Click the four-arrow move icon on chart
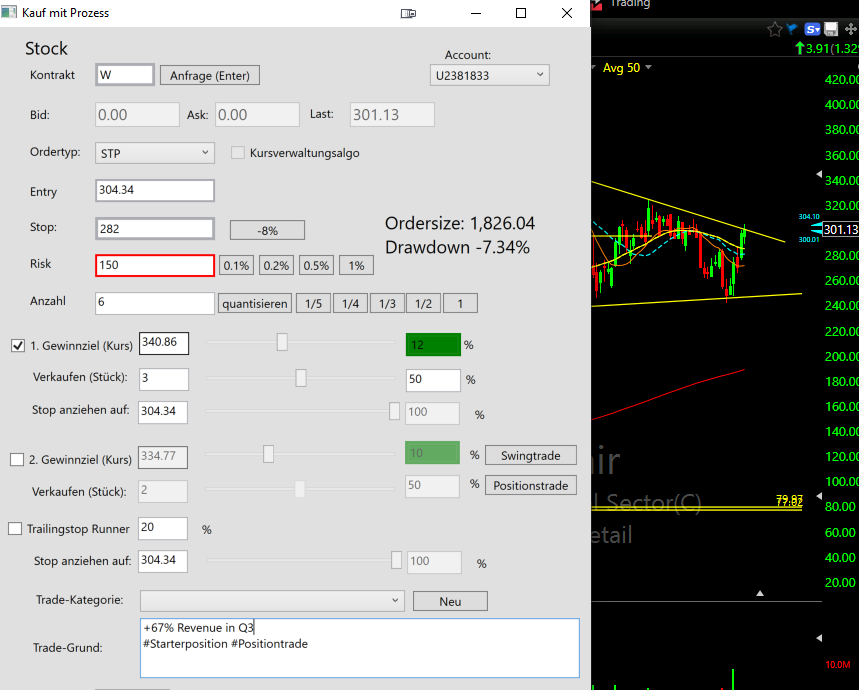 click(851, 29)
